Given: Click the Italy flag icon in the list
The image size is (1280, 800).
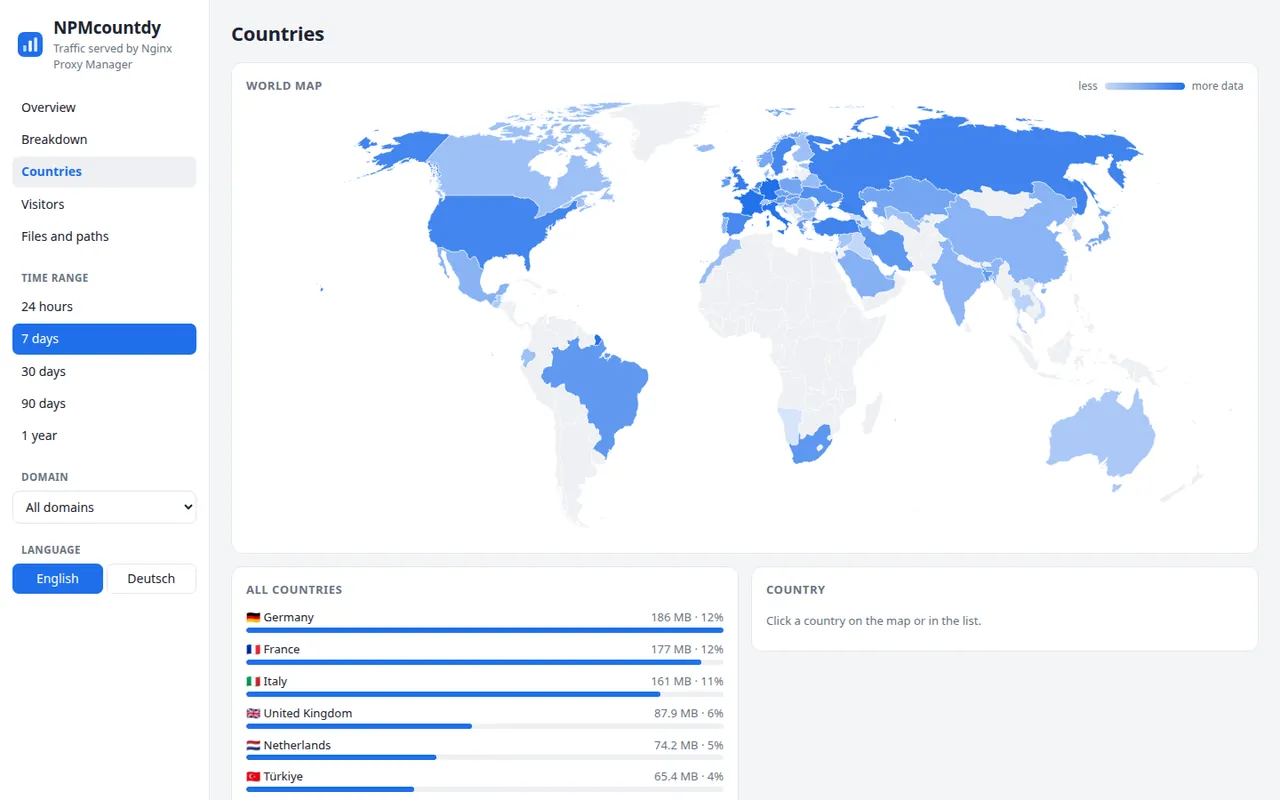Looking at the screenshot, I should click(253, 682).
